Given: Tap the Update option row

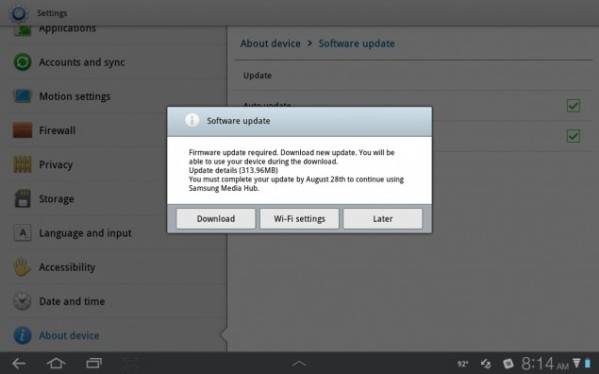Looking at the screenshot, I should (x=413, y=75).
